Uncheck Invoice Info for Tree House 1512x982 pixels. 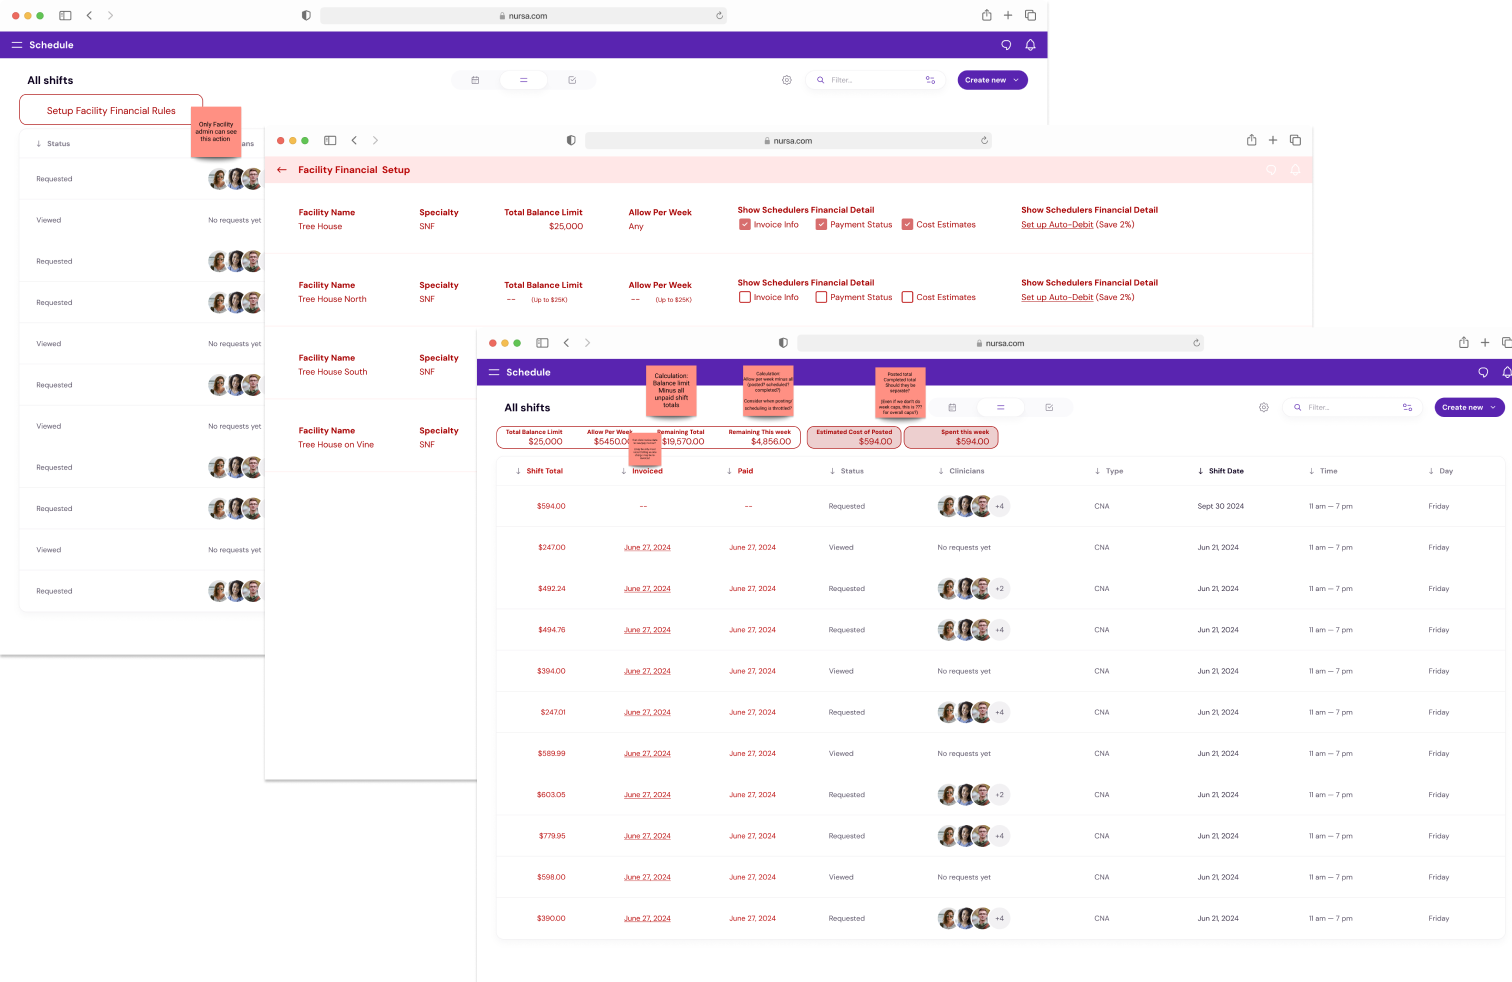click(745, 225)
